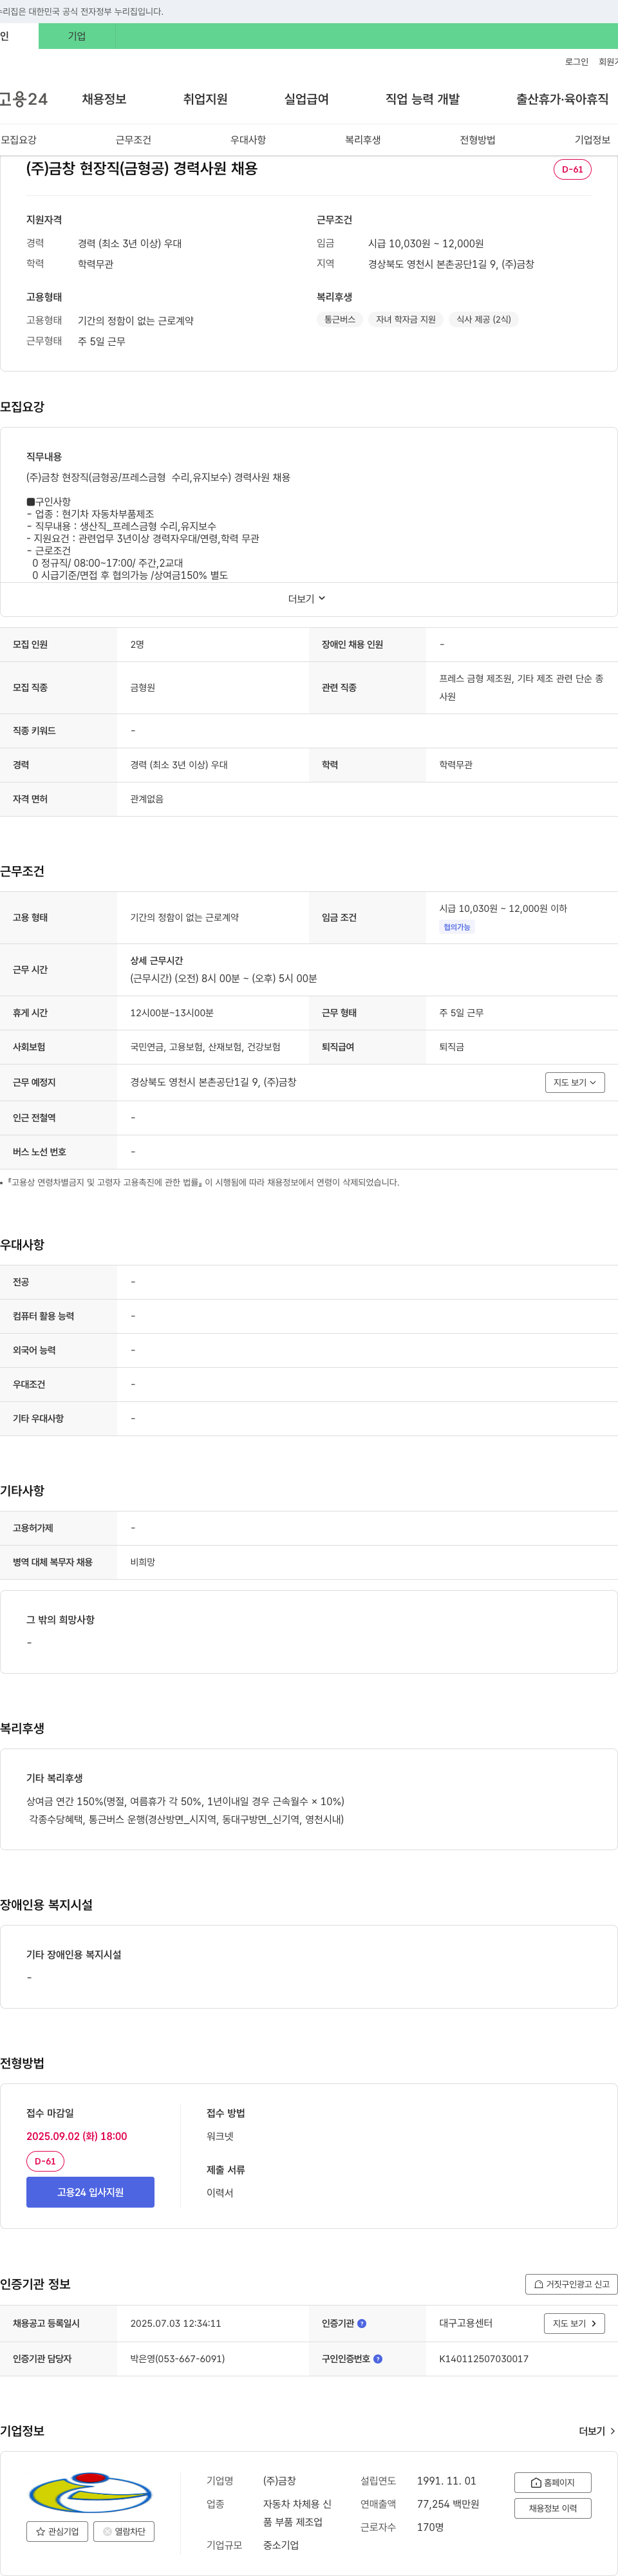Click the (주)금창 company logo
The width and height of the screenshot is (618, 2576).
click(x=90, y=2493)
